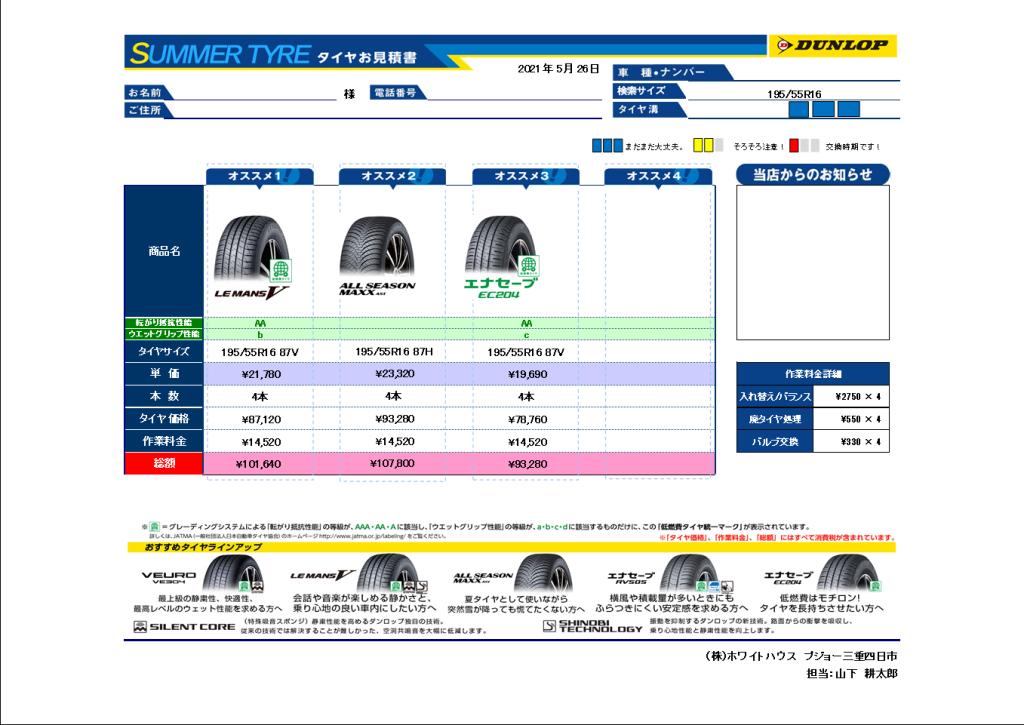
Task: Click the エナセーブ EC204 tire image in オススメ3
Action: [499, 246]
